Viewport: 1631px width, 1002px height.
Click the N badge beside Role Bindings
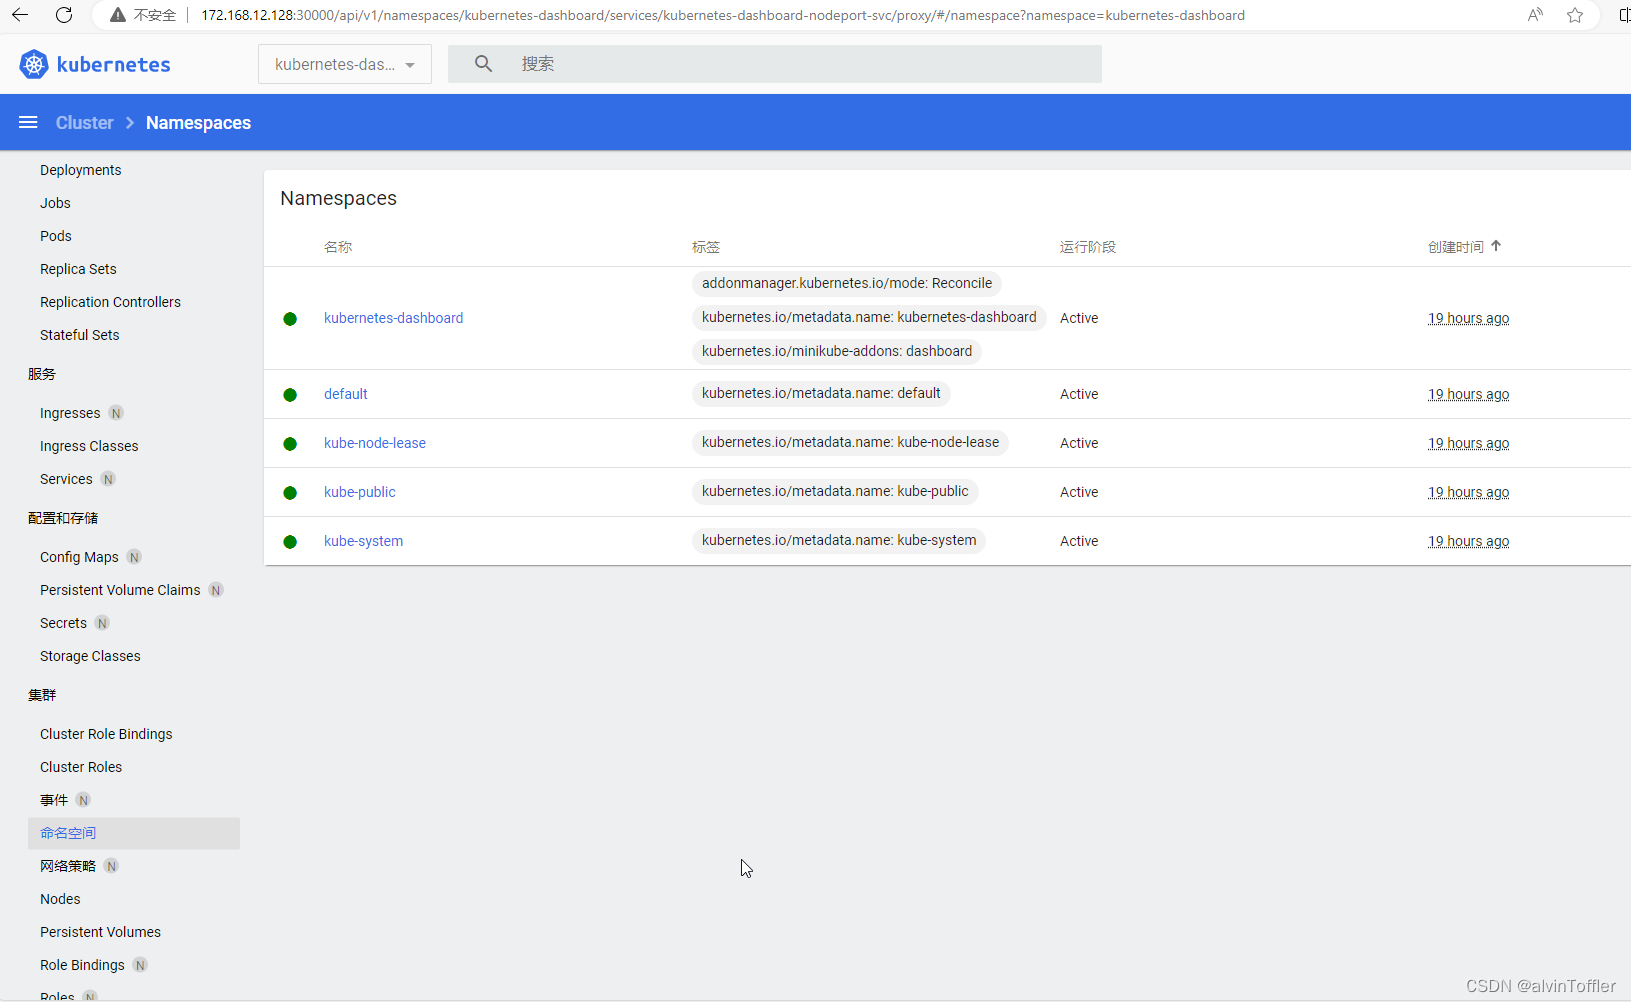pos(140,965)
